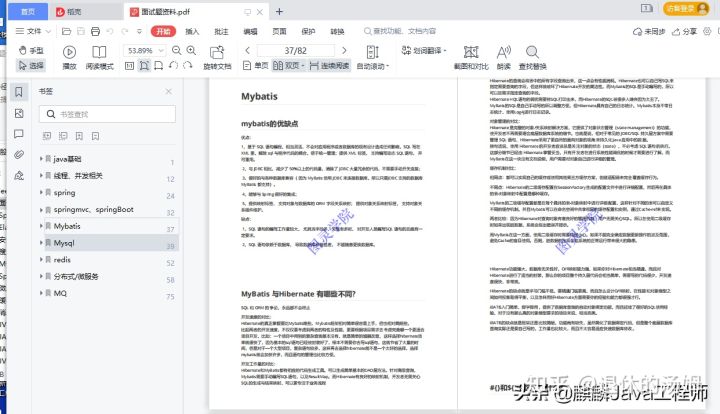Switch to Single page (单页) view
Screen dimensions: 720x414
pos(255,66)
